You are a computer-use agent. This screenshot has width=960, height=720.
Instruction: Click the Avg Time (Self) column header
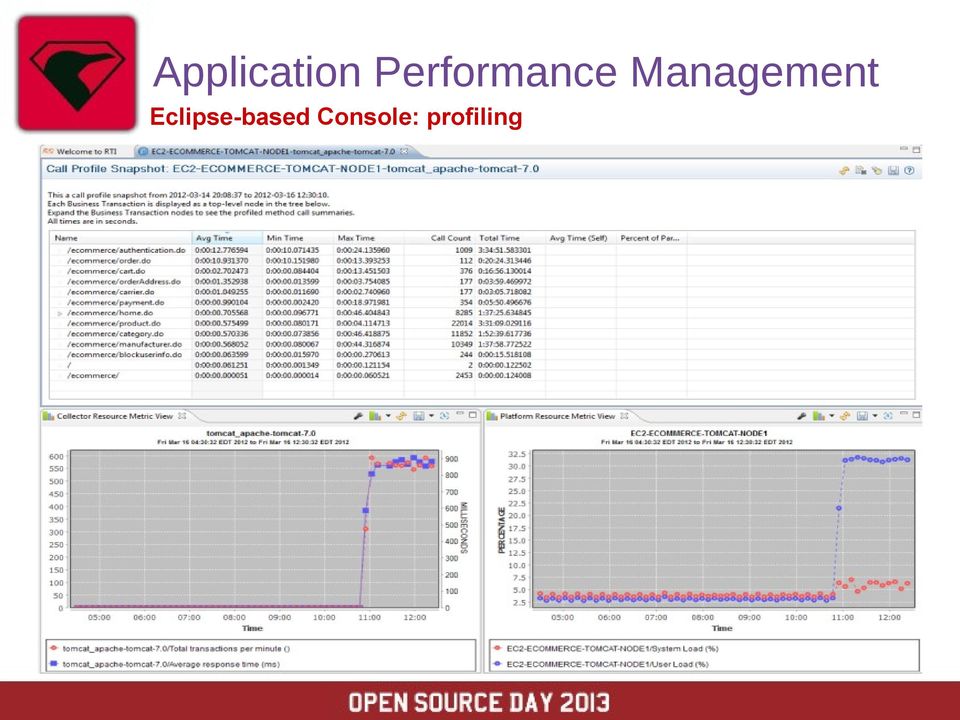point(580,238)
